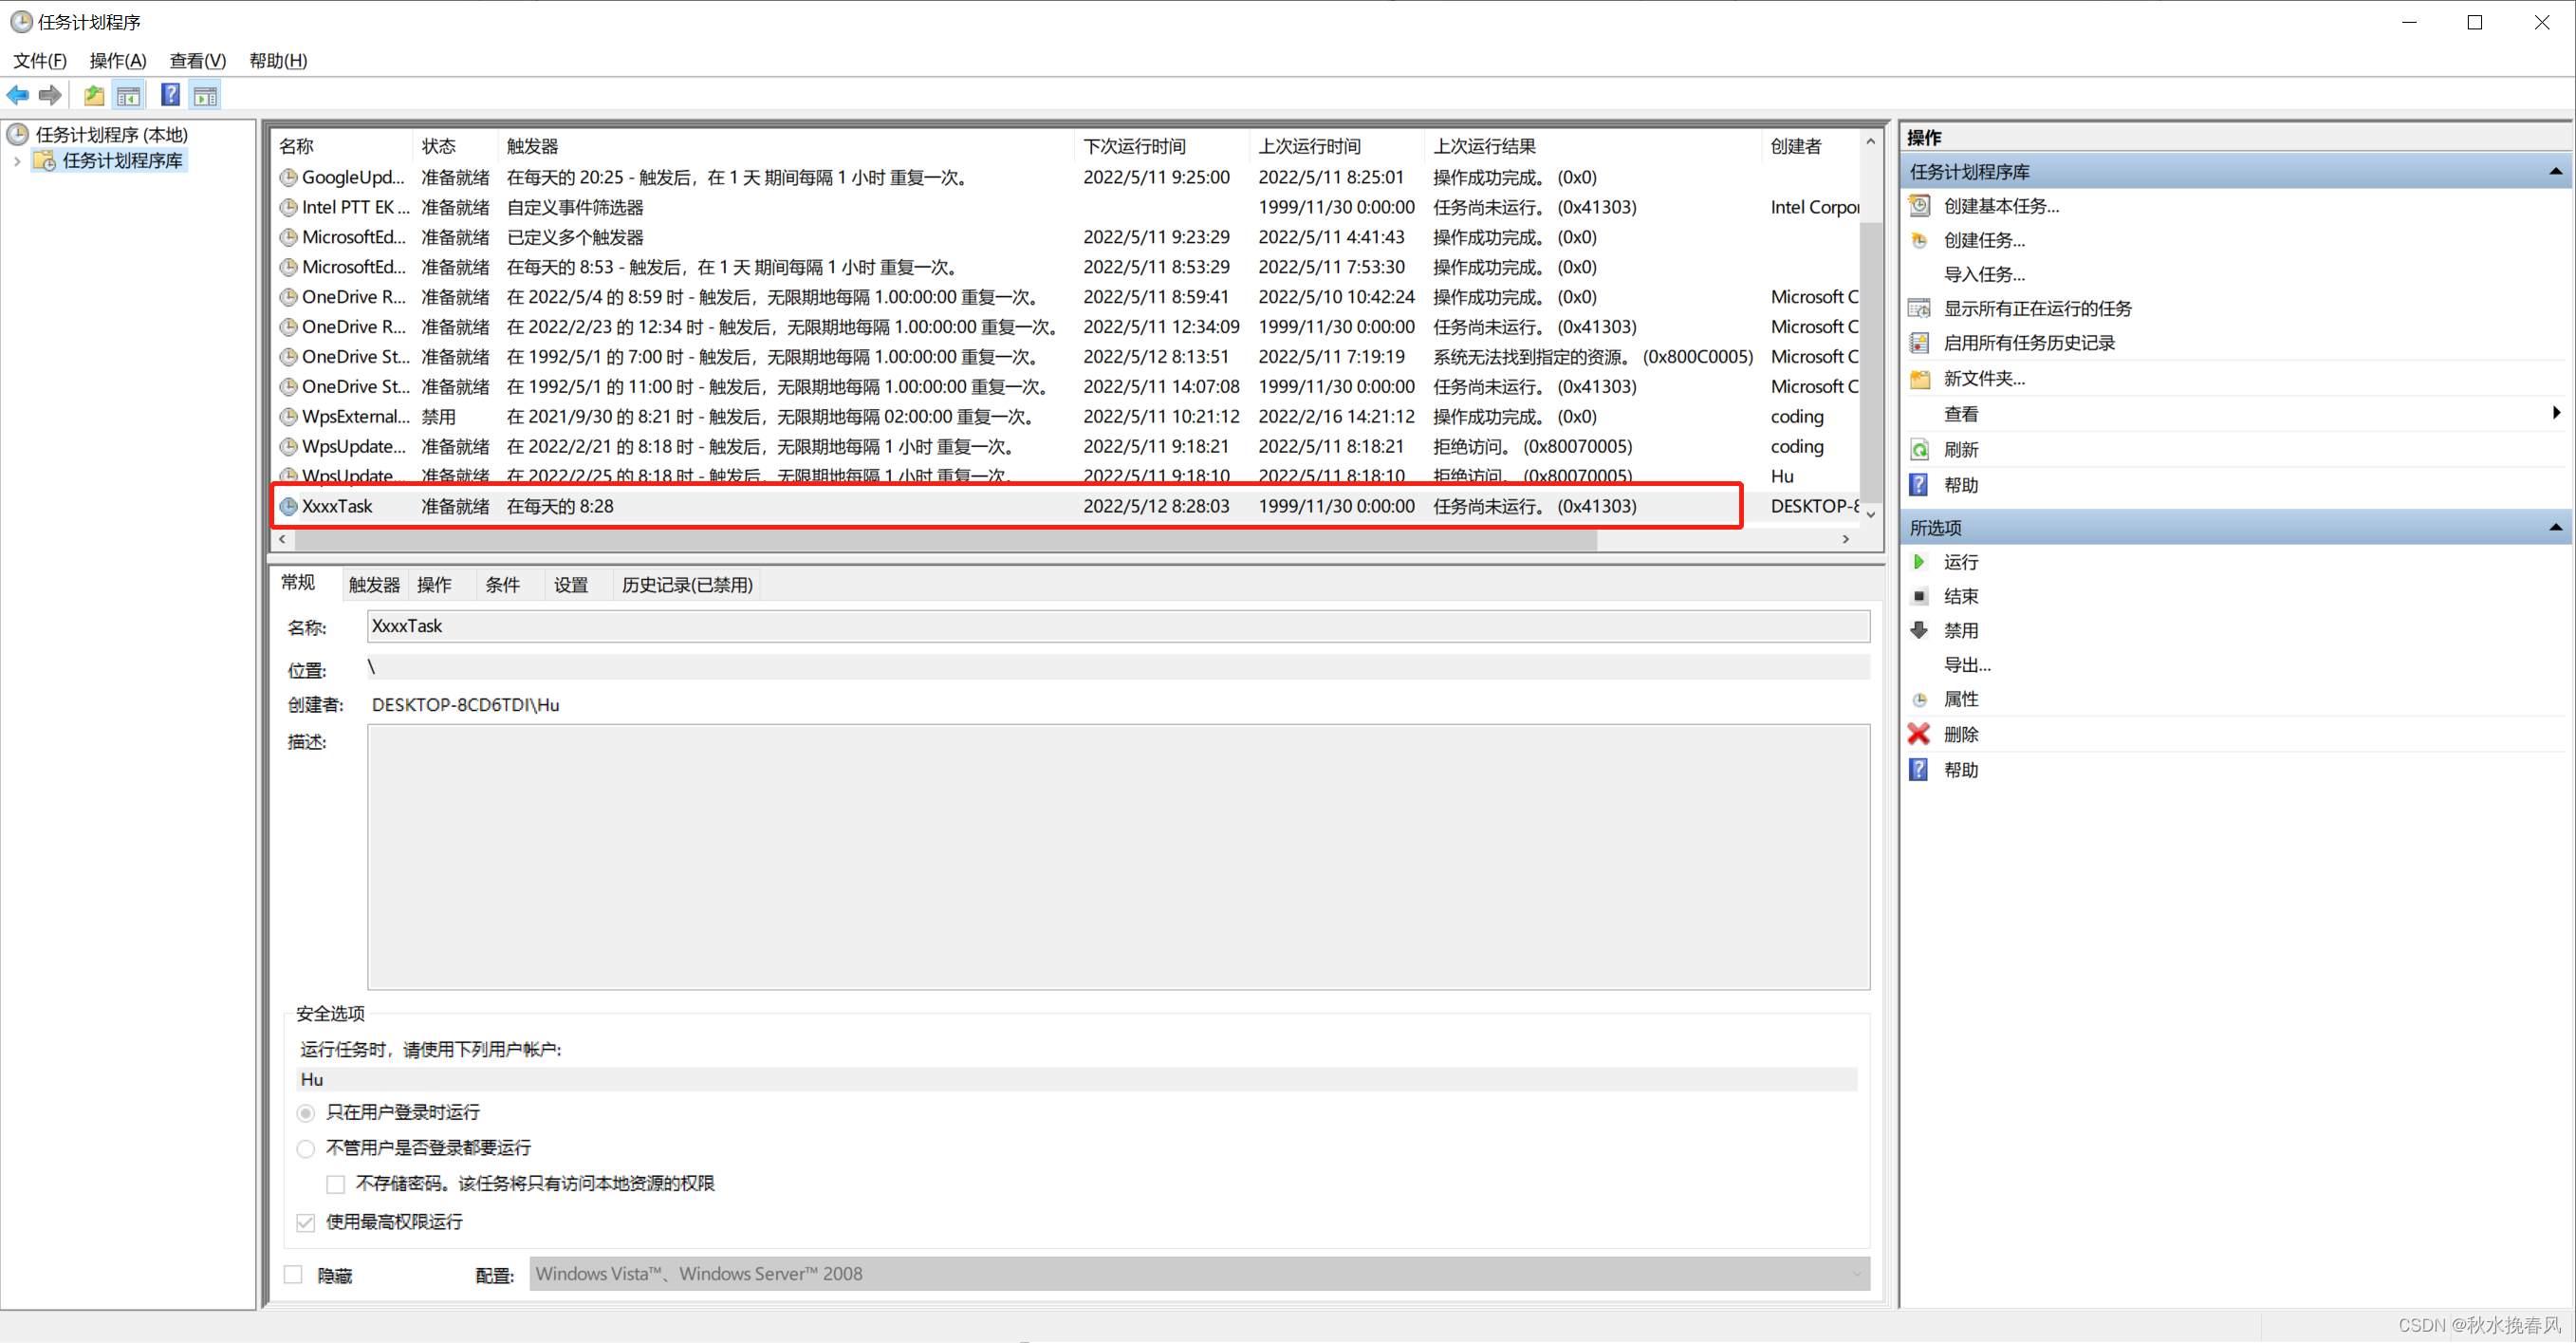
Task: Switch to the 操作 tab
Action: coord(434,585)
